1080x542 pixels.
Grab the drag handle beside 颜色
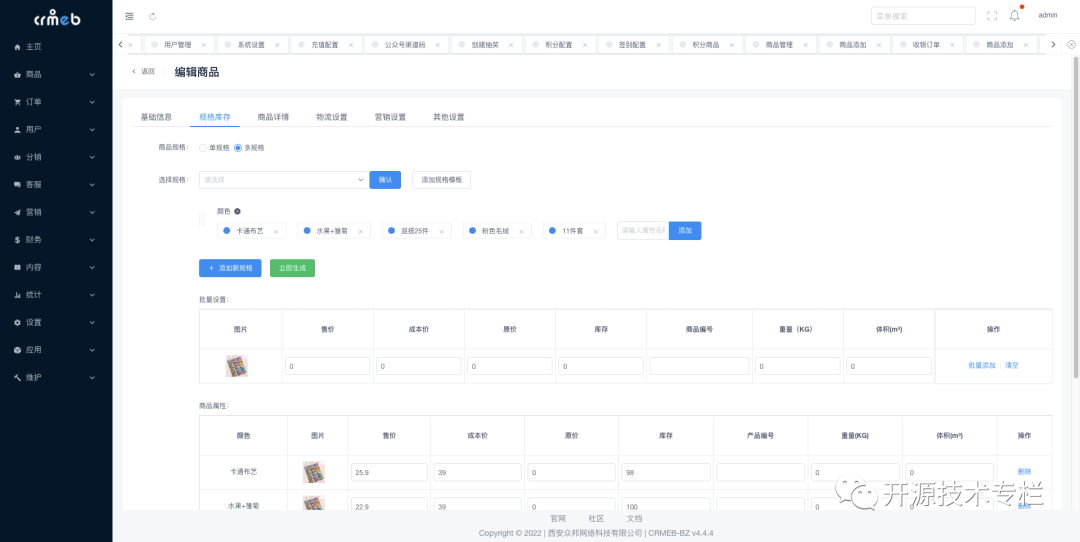(x=202, y=218)
